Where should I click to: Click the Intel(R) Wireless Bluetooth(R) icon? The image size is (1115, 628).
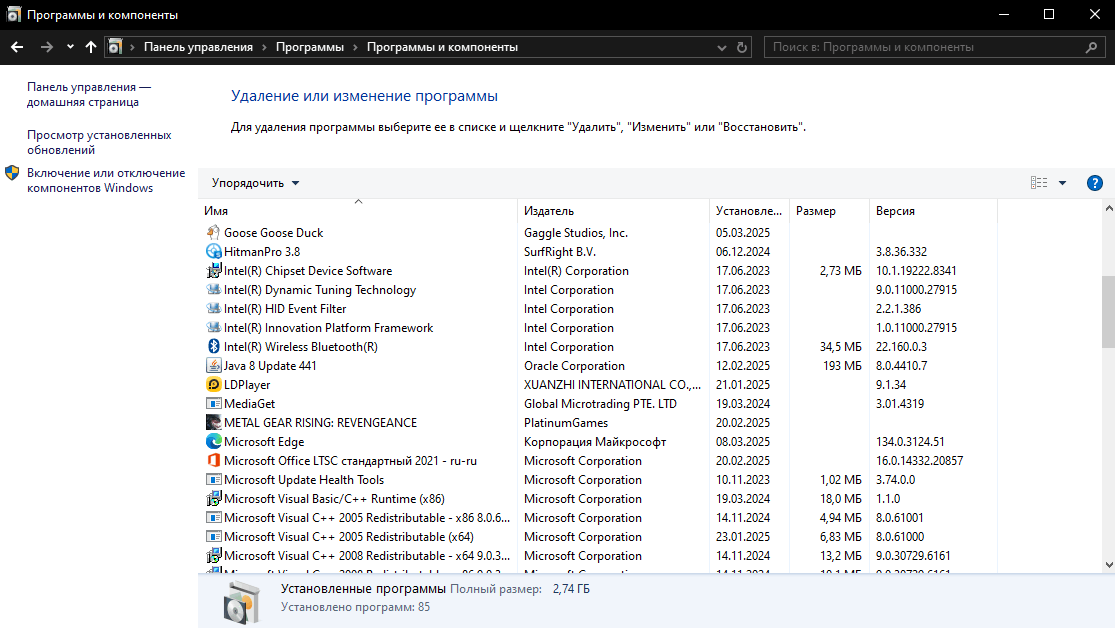[x=213, y=346]
